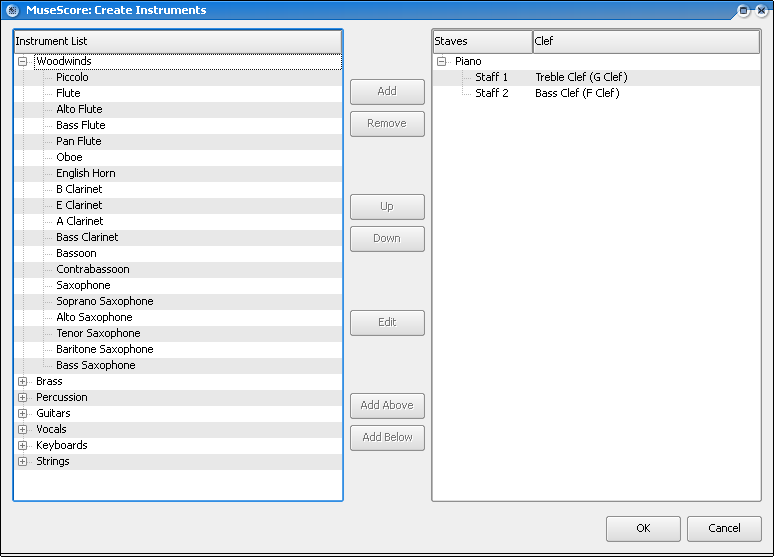
Task: Select the Oboe instrument
Action: point(69,157)
